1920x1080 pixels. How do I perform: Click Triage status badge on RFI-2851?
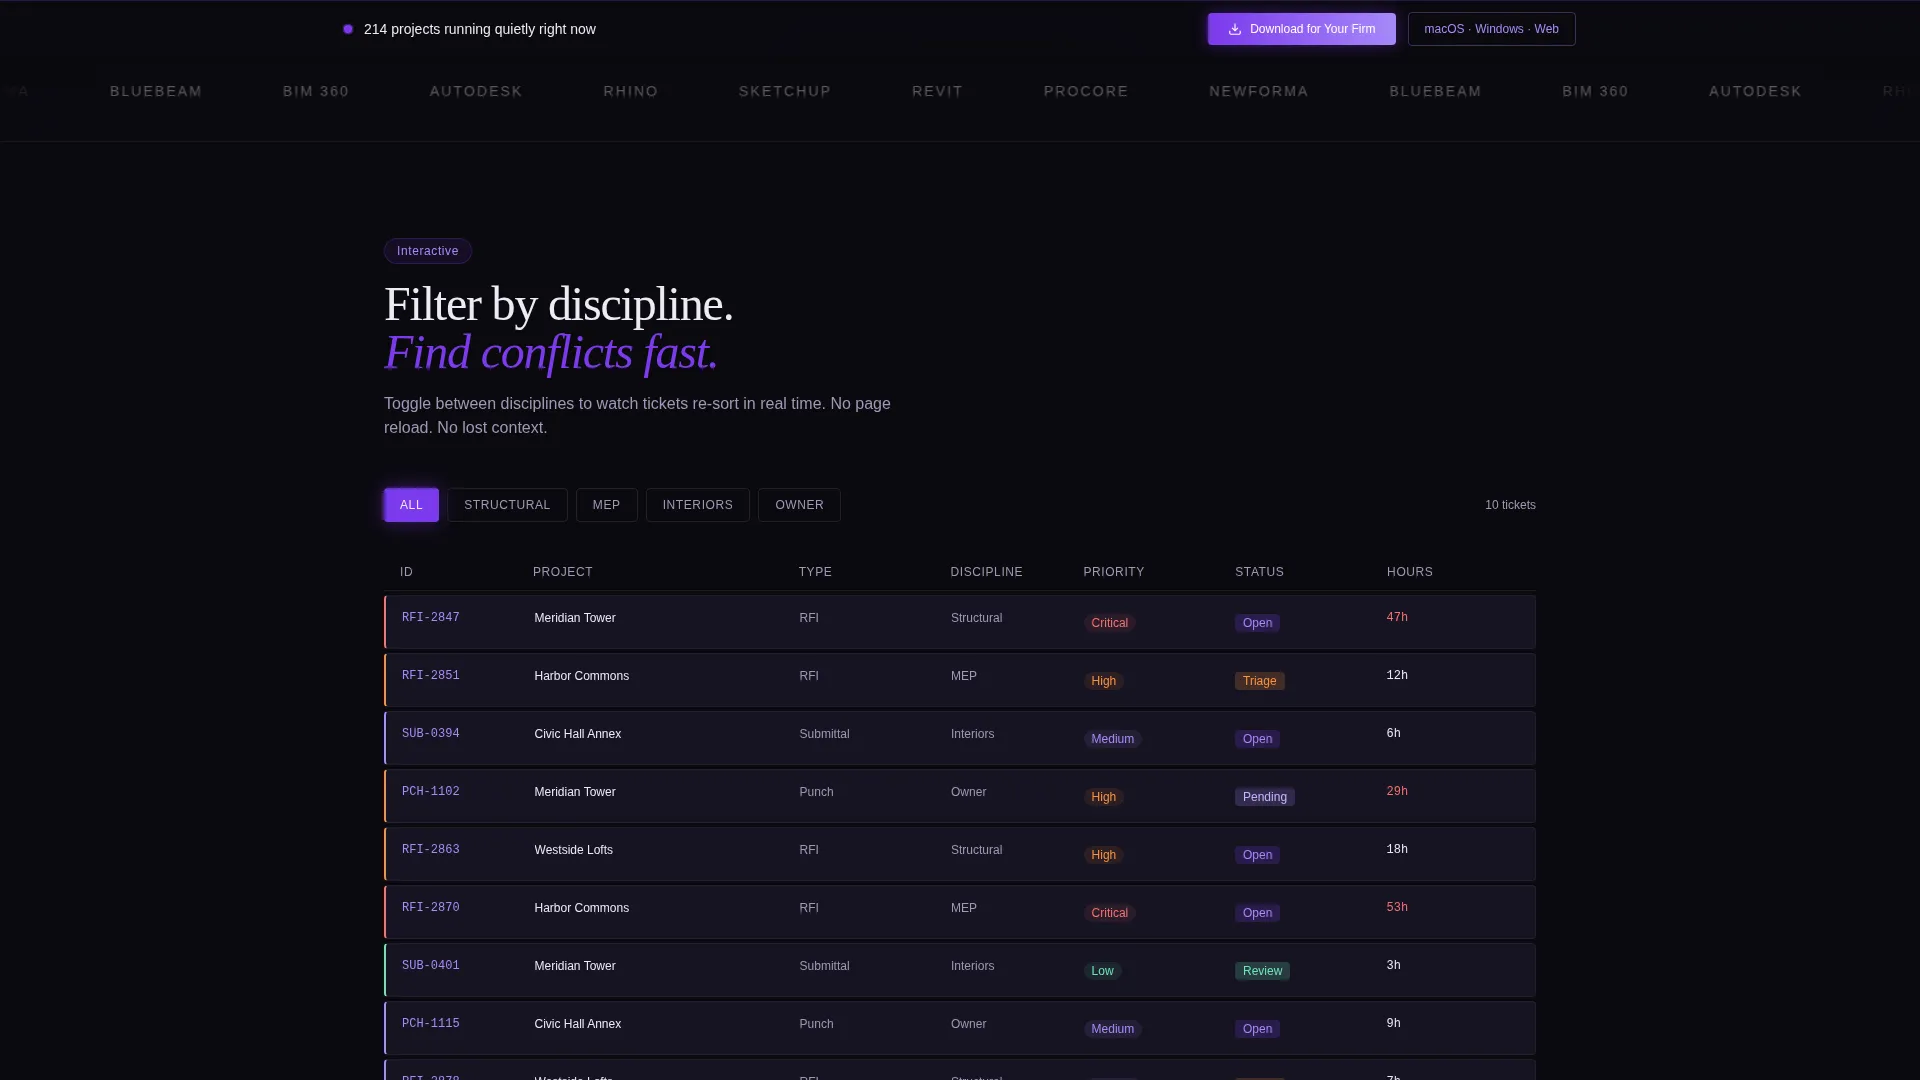click(1259, 681)
